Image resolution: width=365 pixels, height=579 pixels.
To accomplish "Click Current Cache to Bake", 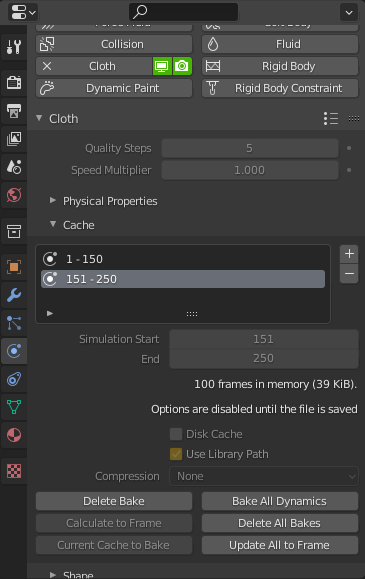I will coord(114,545).
